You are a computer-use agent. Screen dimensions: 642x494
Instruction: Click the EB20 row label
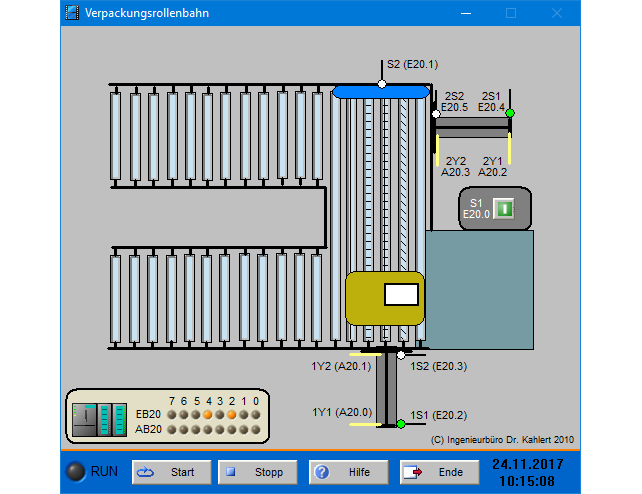tap(148, 414)
